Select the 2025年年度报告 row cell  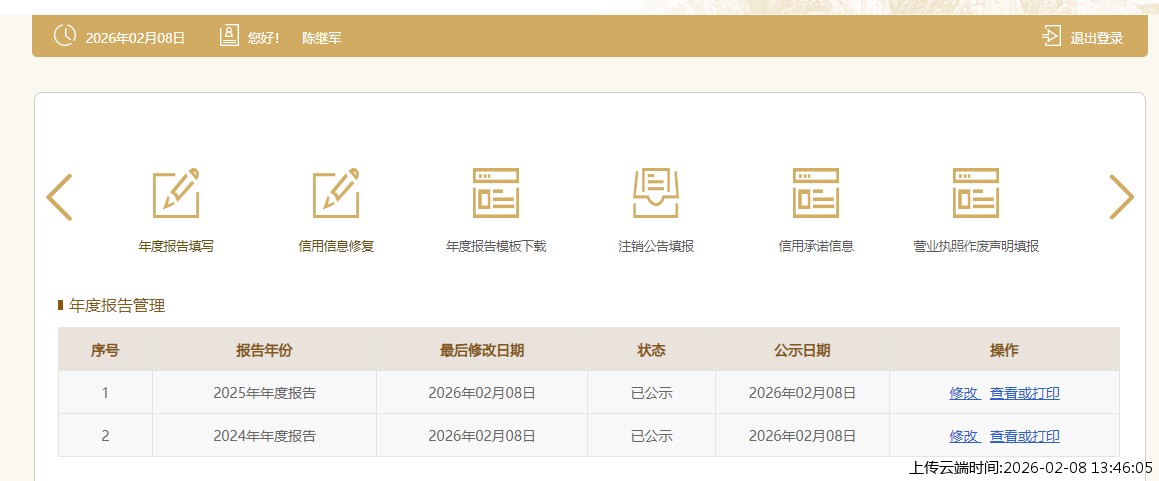pyautogui.click(x=264, y=393)
